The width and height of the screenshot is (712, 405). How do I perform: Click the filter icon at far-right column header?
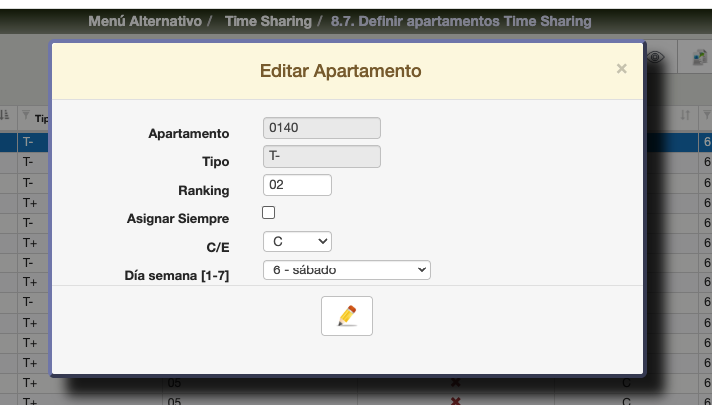click(x=706, y=116)
